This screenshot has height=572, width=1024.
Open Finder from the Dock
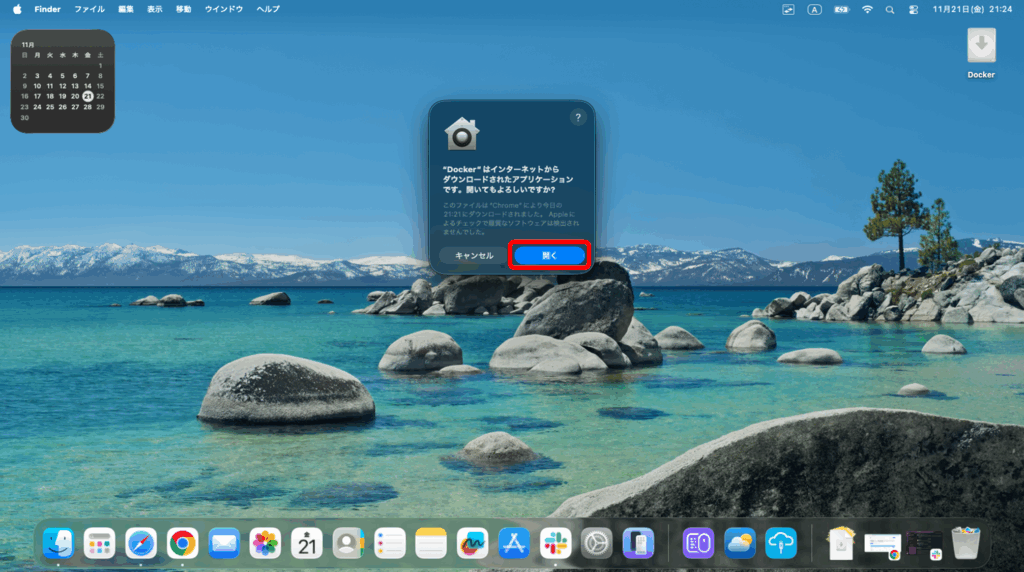(x=58, y=543)
